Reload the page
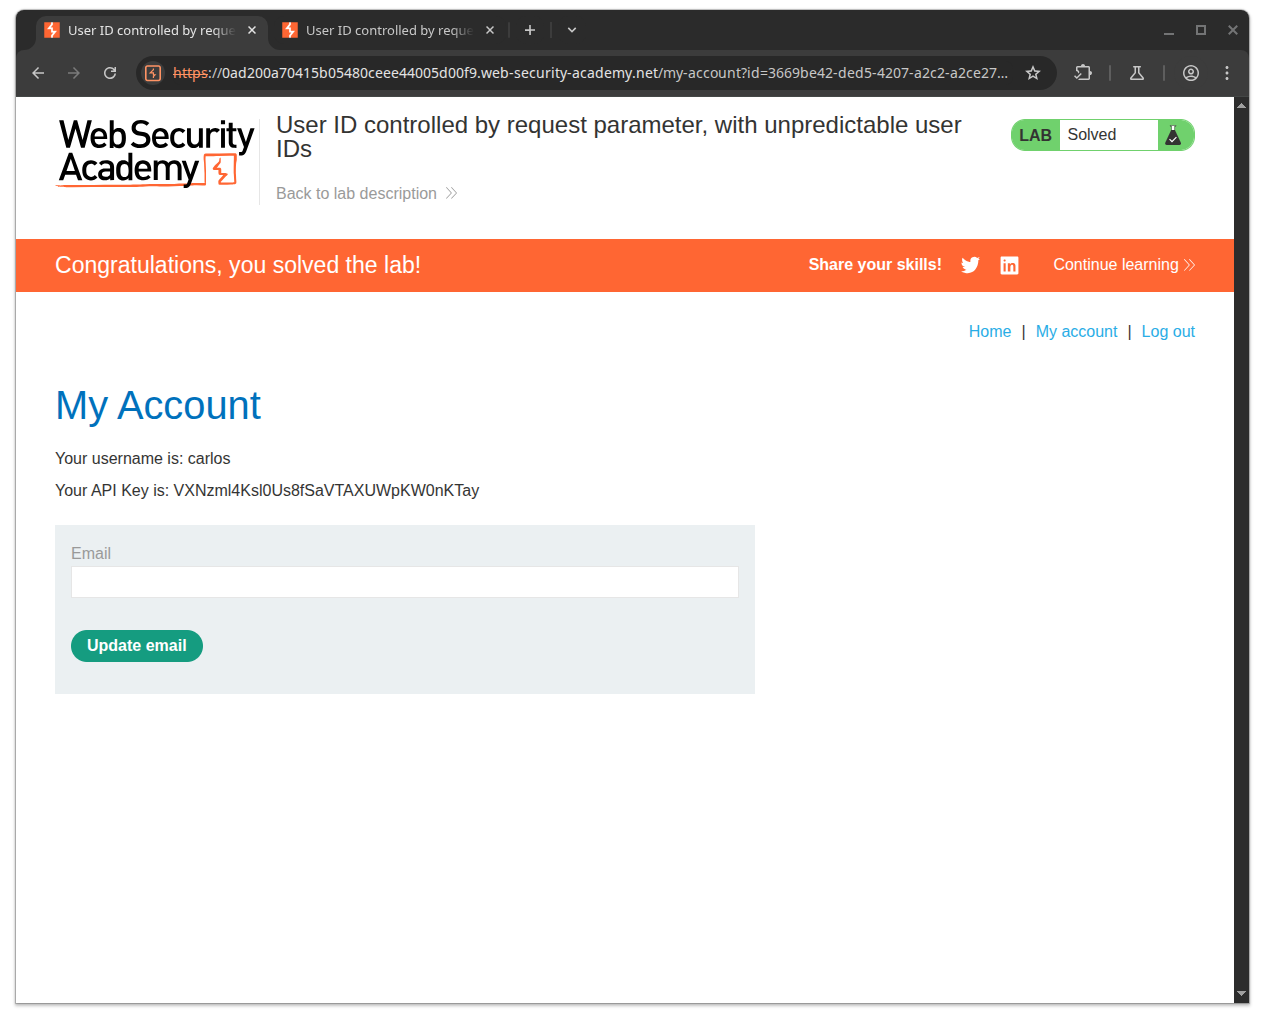This screenshot has width=1265, height=1035. [110, 73]
